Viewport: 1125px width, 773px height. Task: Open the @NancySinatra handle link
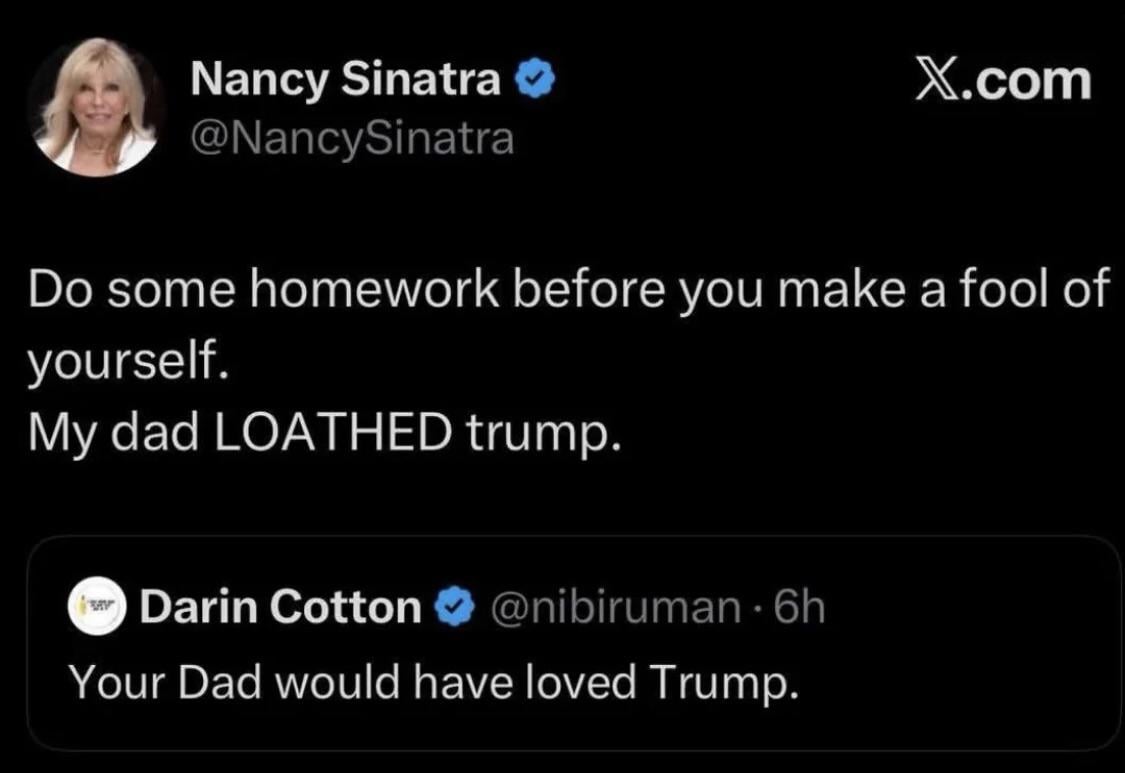(351, 139)
